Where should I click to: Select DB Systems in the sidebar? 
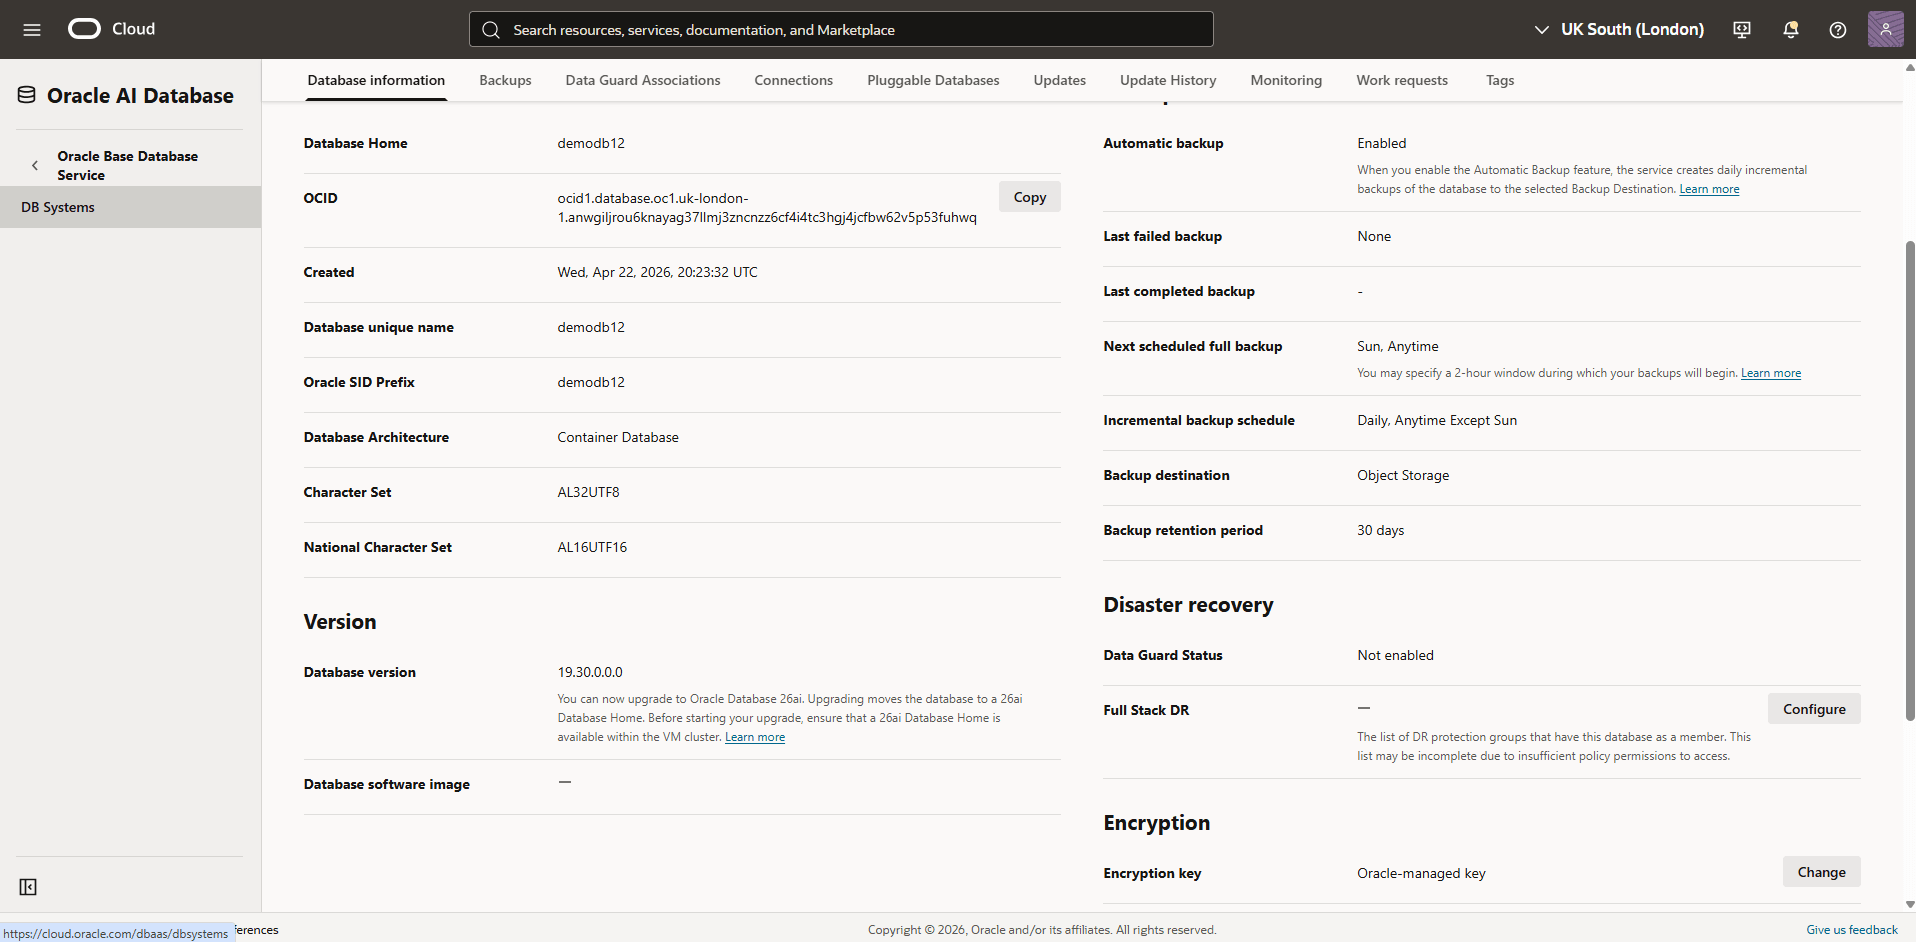point(130,207)
